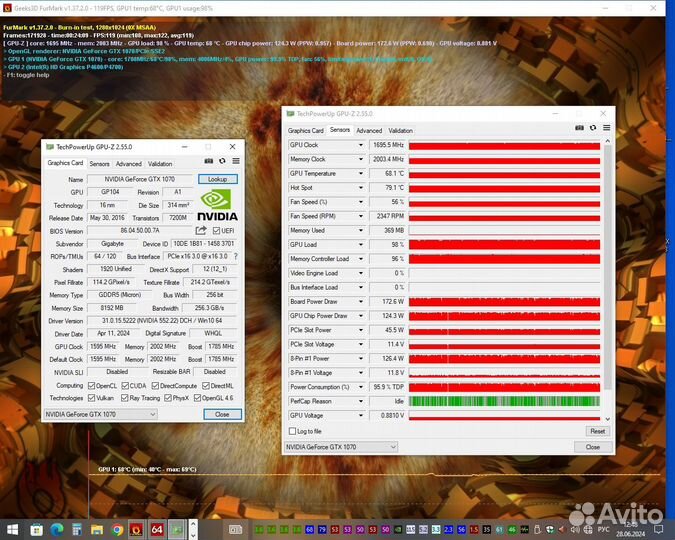Viewport: 675px width, 540px height.
Task: Toggle the PhysX checkbox
Action: pyautogui.click(x=168, y=398)
